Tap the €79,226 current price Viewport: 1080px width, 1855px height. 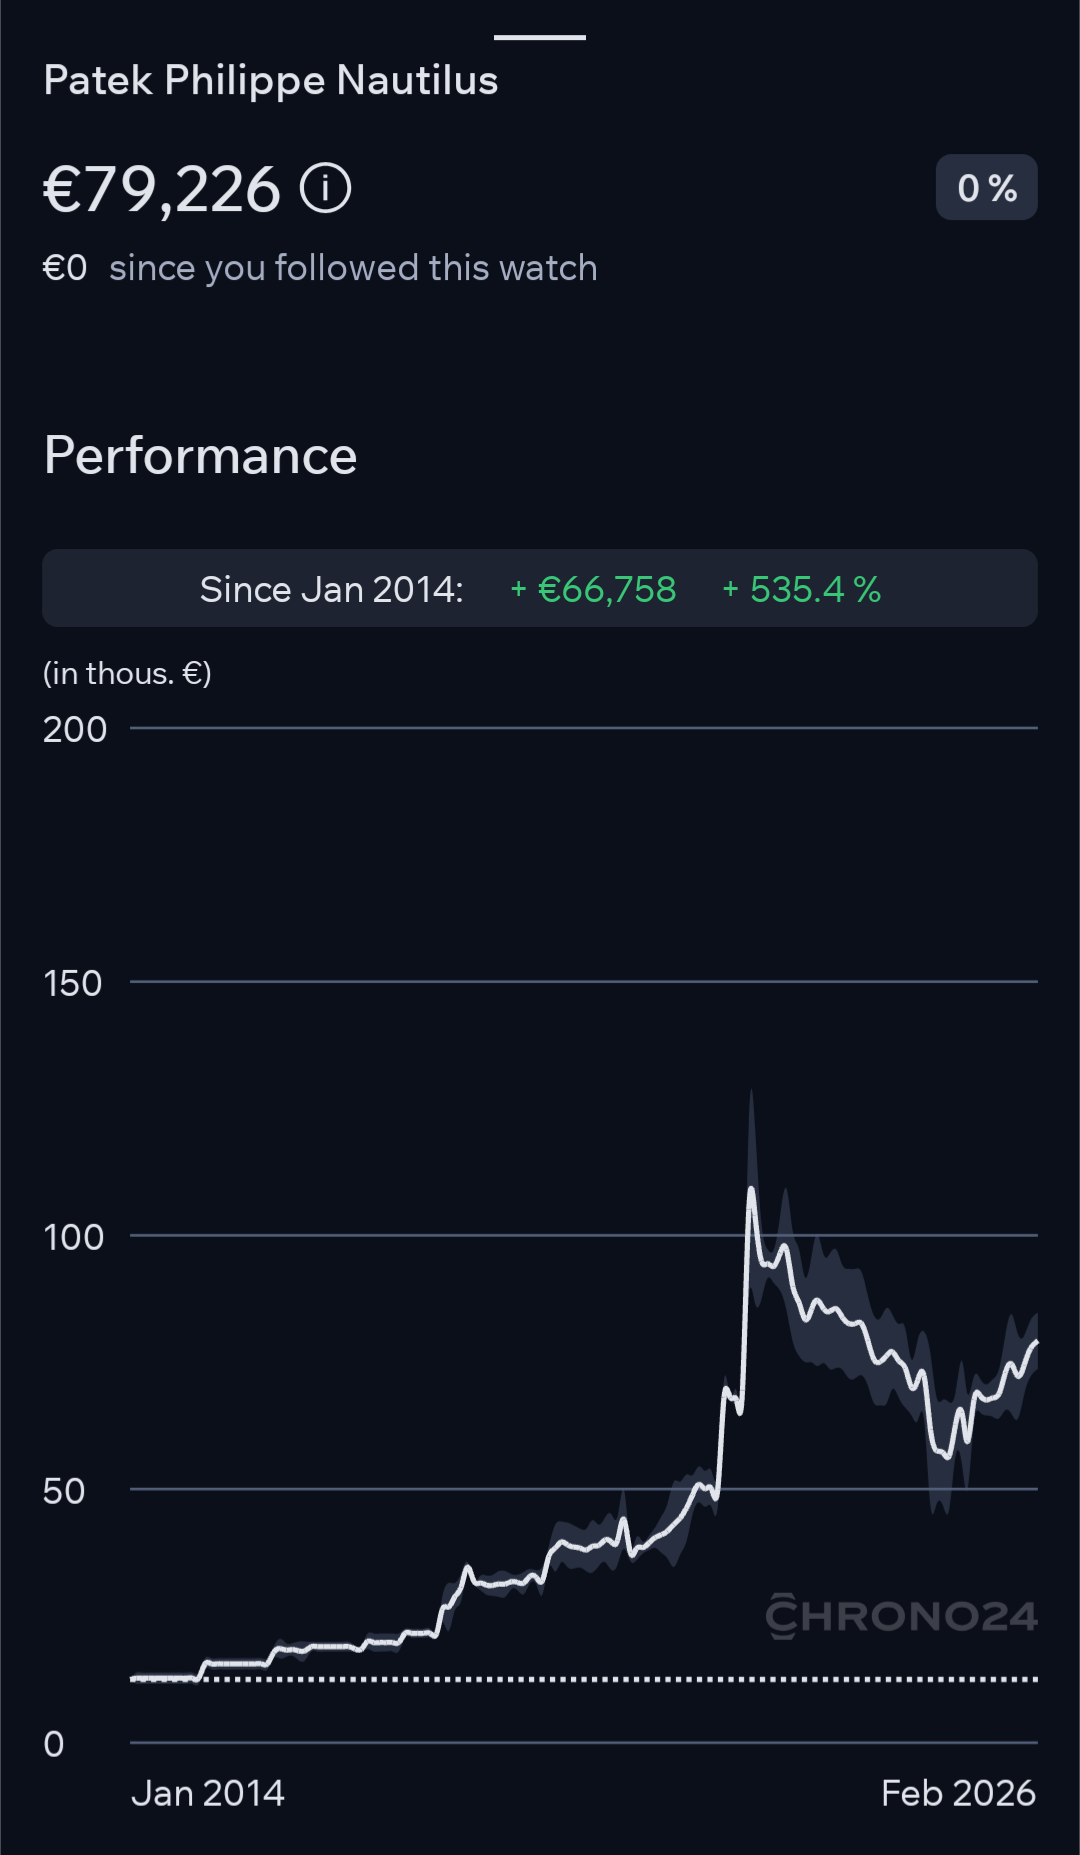(162, 189)
